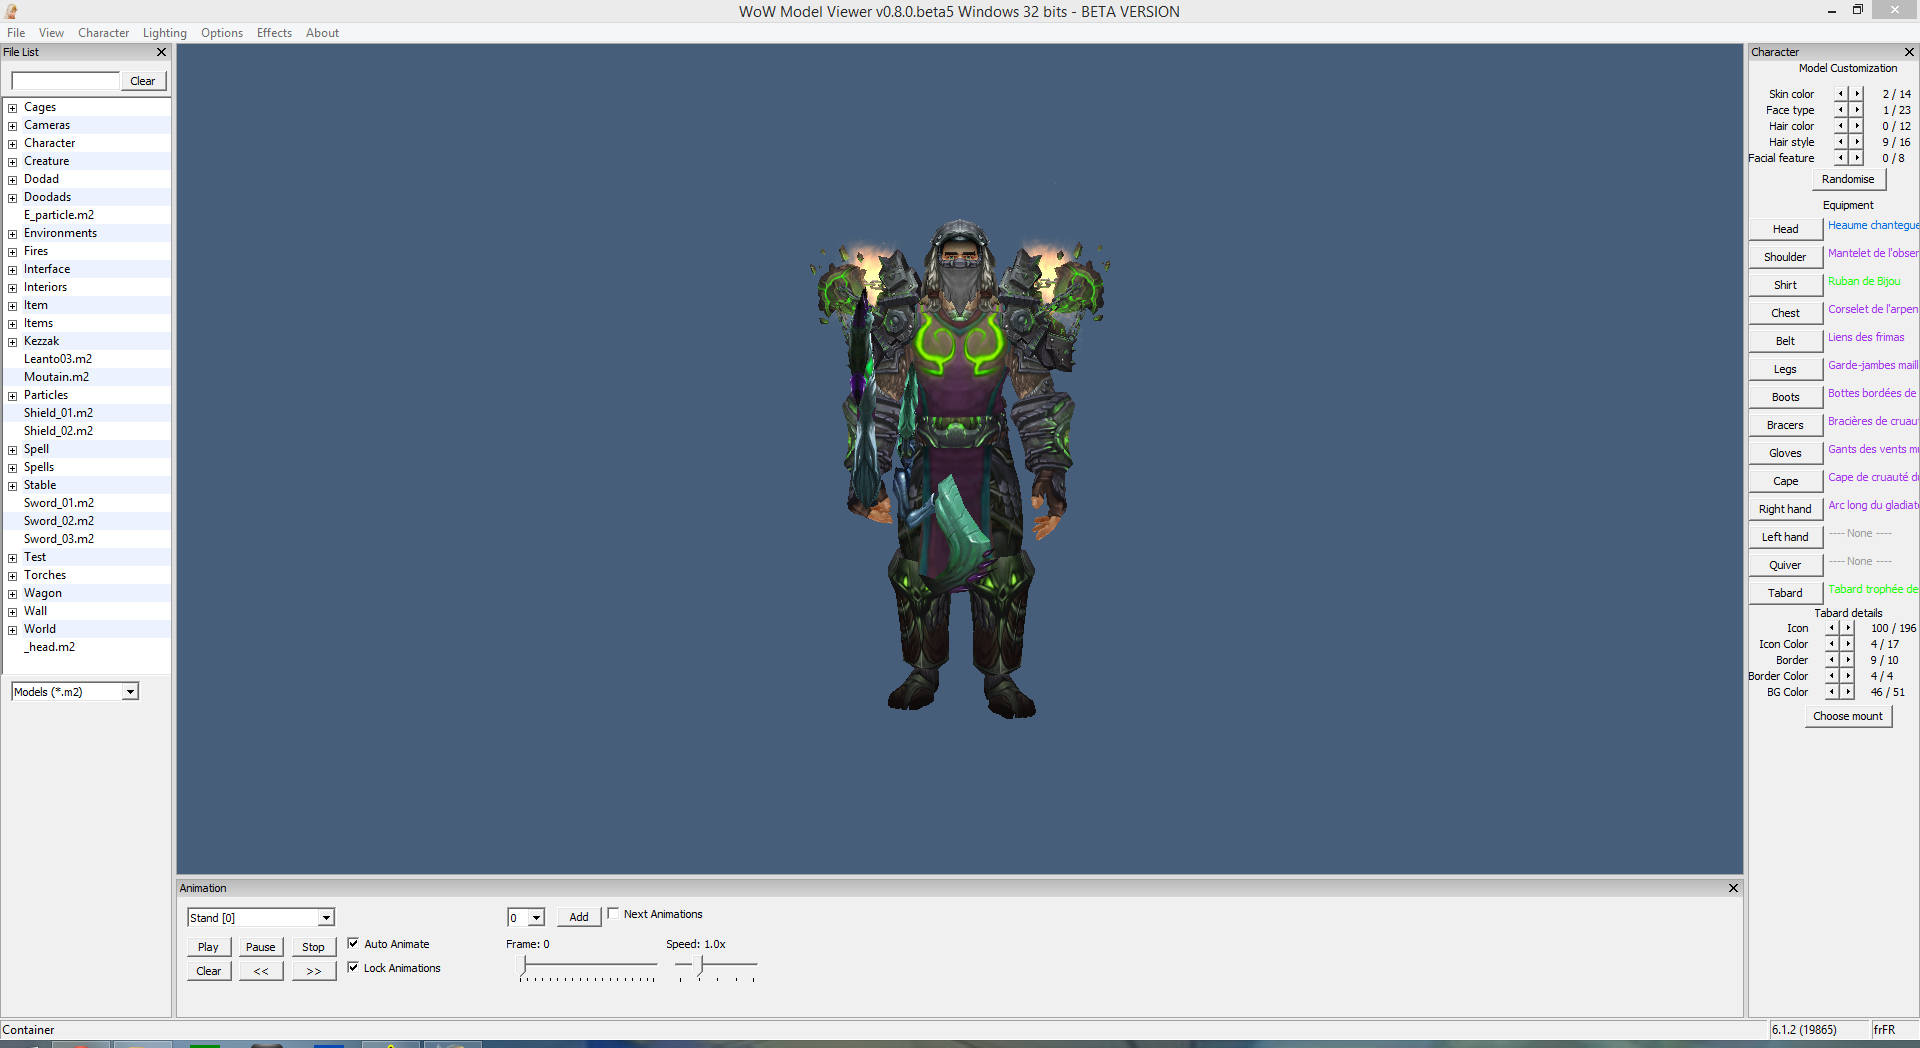1920x1048 pixels.
Task: Click the Randomise button
Action: click(1847, 179)
